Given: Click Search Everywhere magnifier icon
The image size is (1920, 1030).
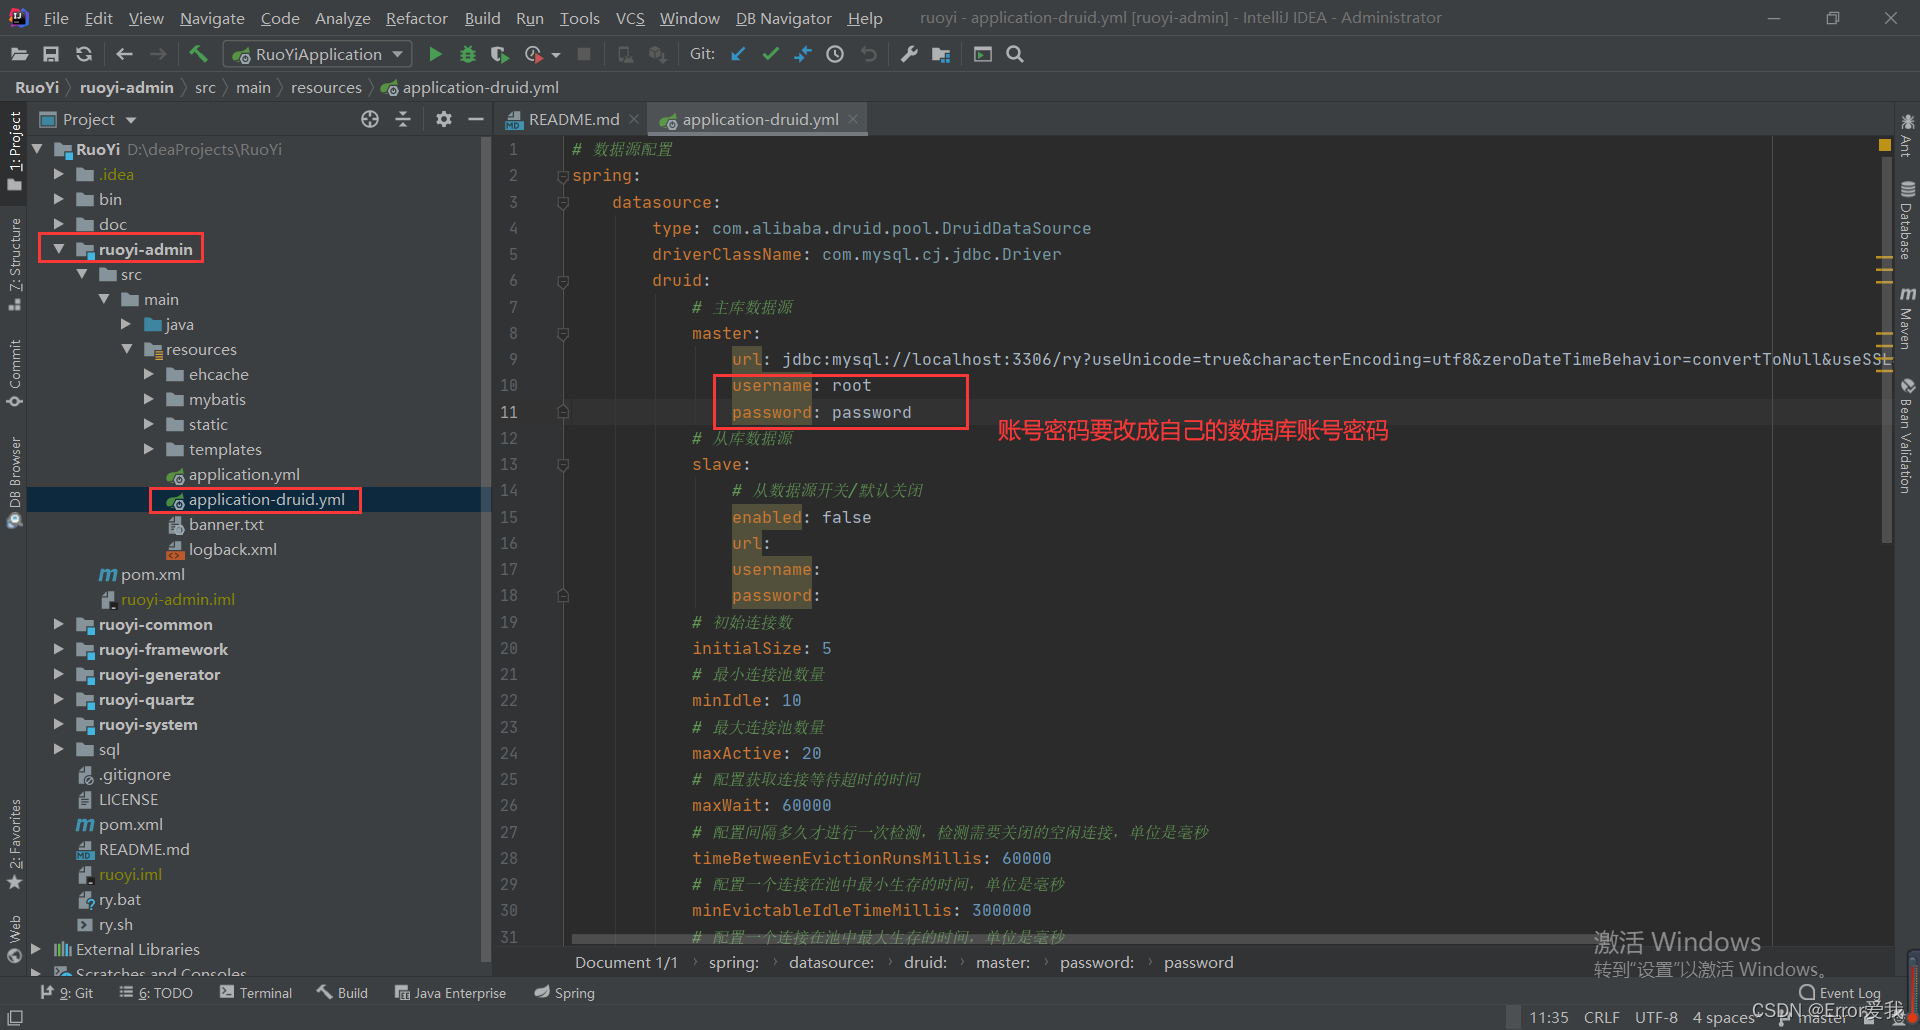Looking at the screenshot, I should click(1015, 54).
